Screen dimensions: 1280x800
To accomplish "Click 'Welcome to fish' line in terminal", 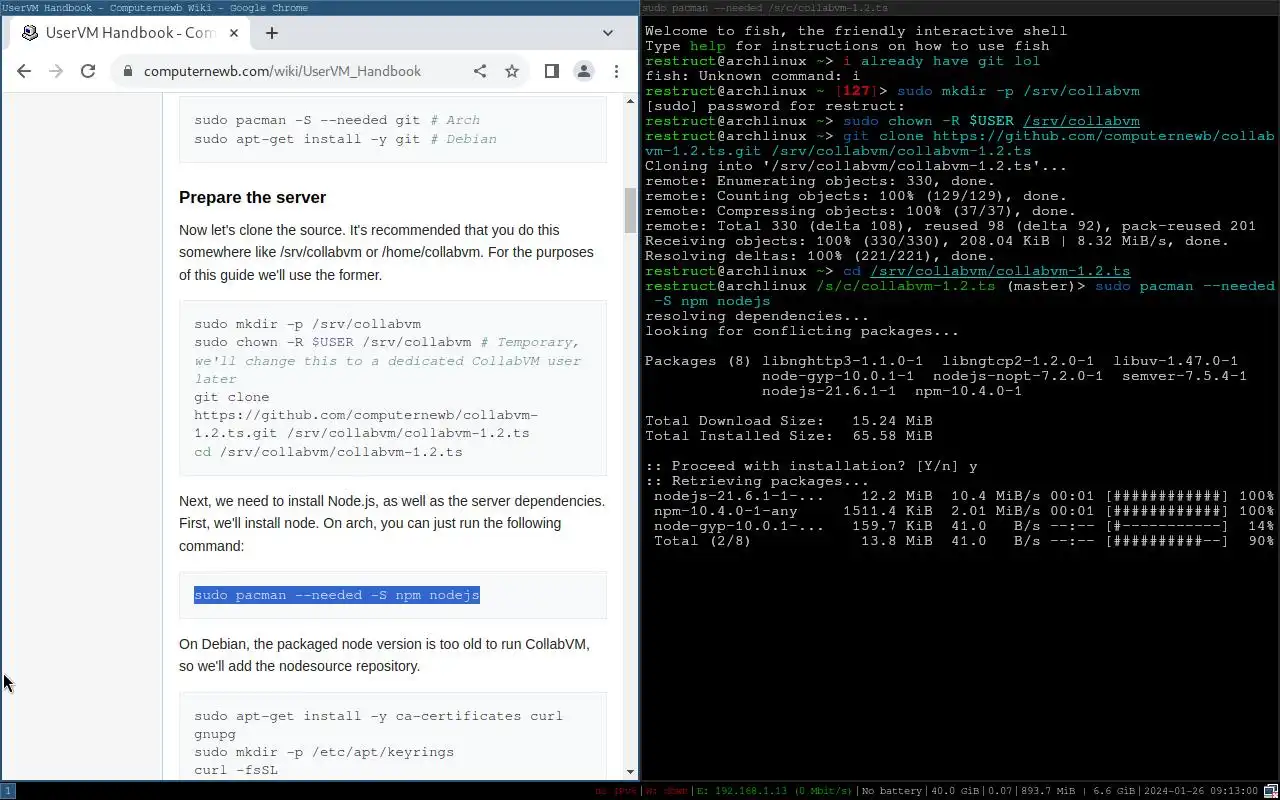I will click(x=856, y=31).
